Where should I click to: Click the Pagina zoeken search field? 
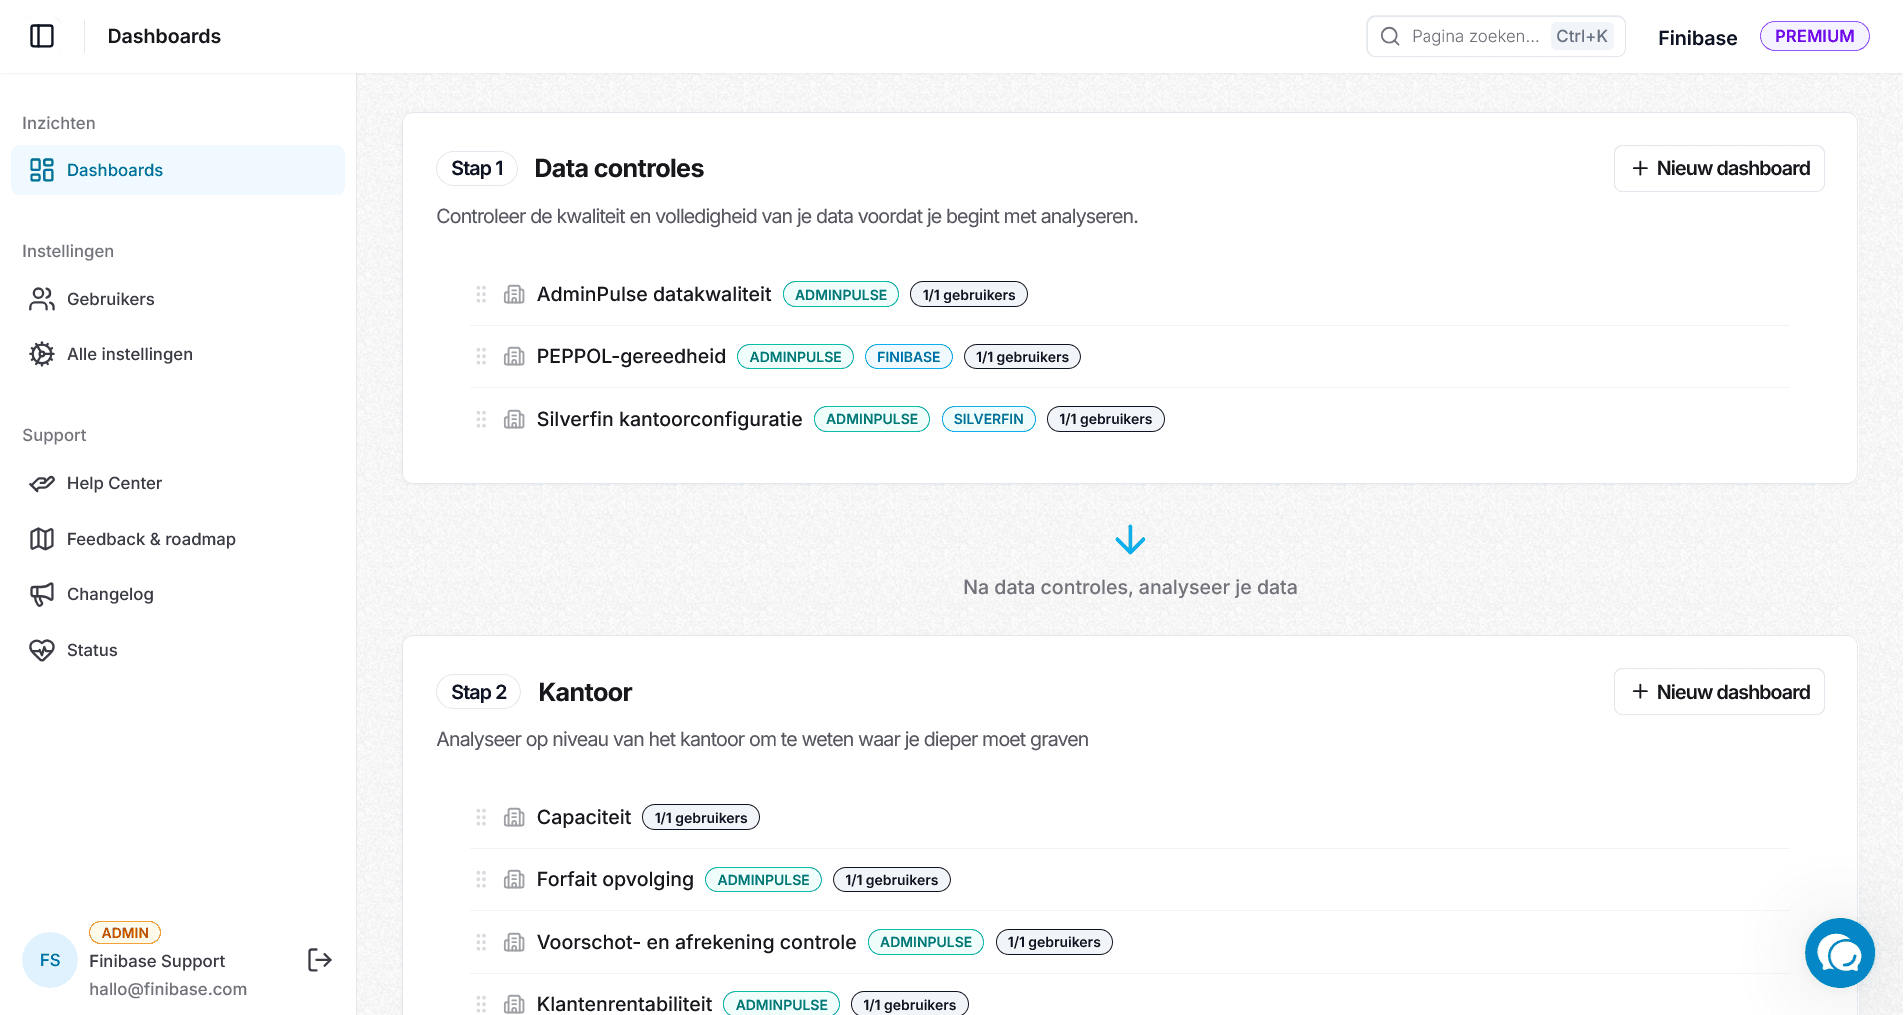click(1480, 35)
